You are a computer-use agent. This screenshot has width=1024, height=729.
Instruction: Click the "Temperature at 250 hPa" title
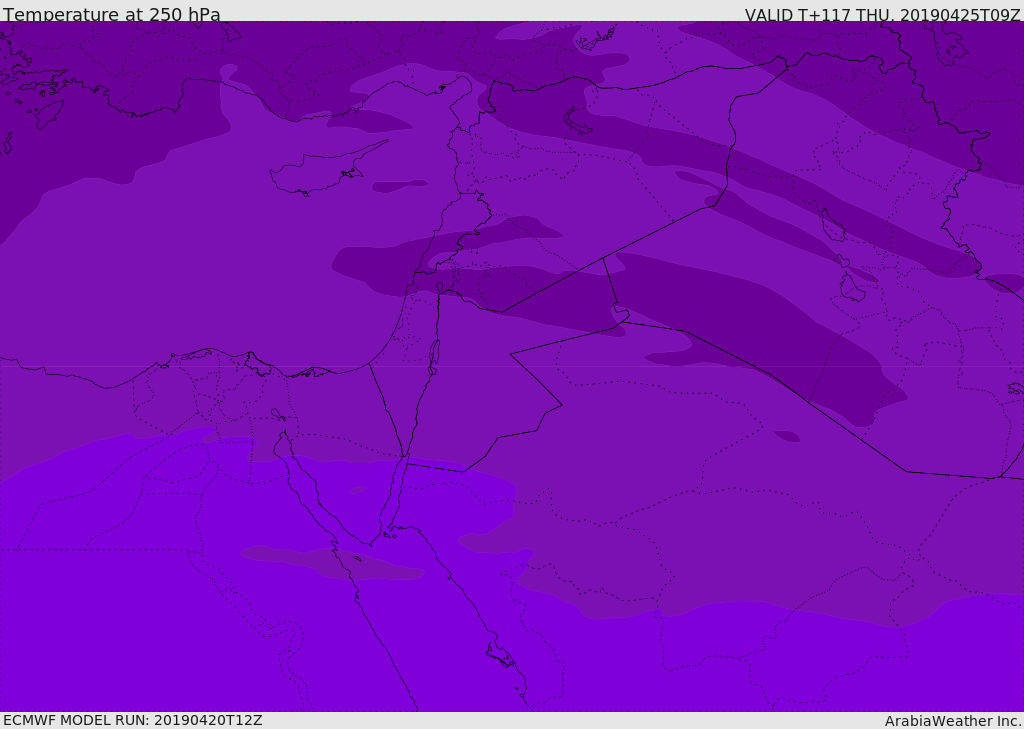click(x=112, y=14)
